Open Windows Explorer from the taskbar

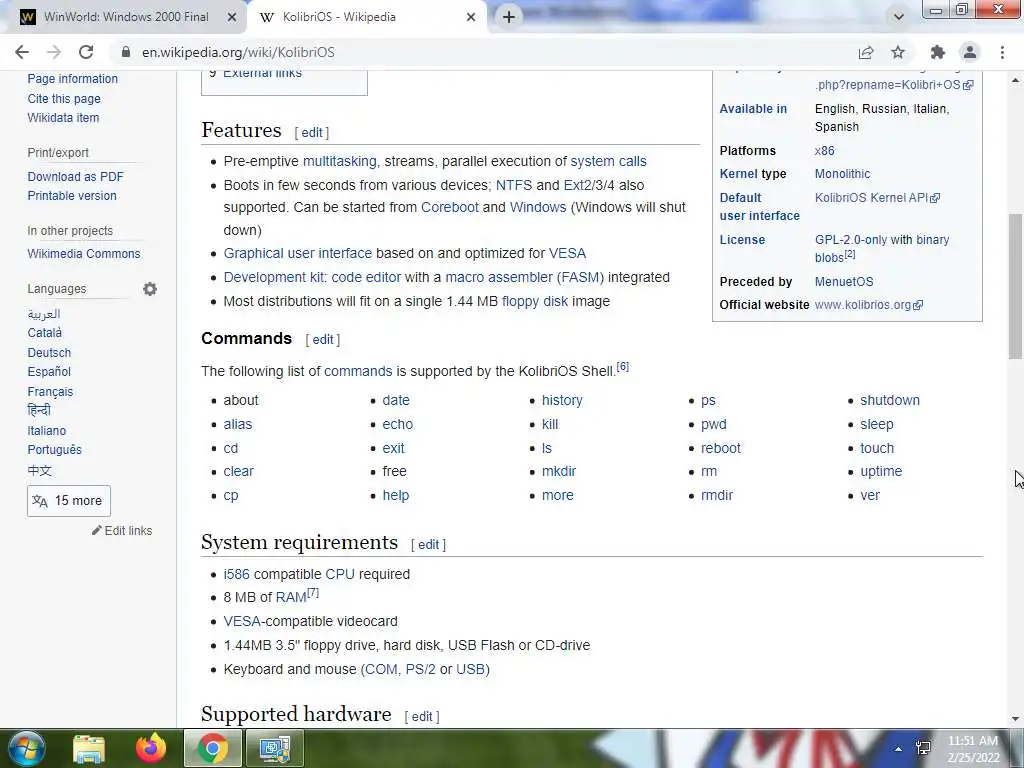89,748
